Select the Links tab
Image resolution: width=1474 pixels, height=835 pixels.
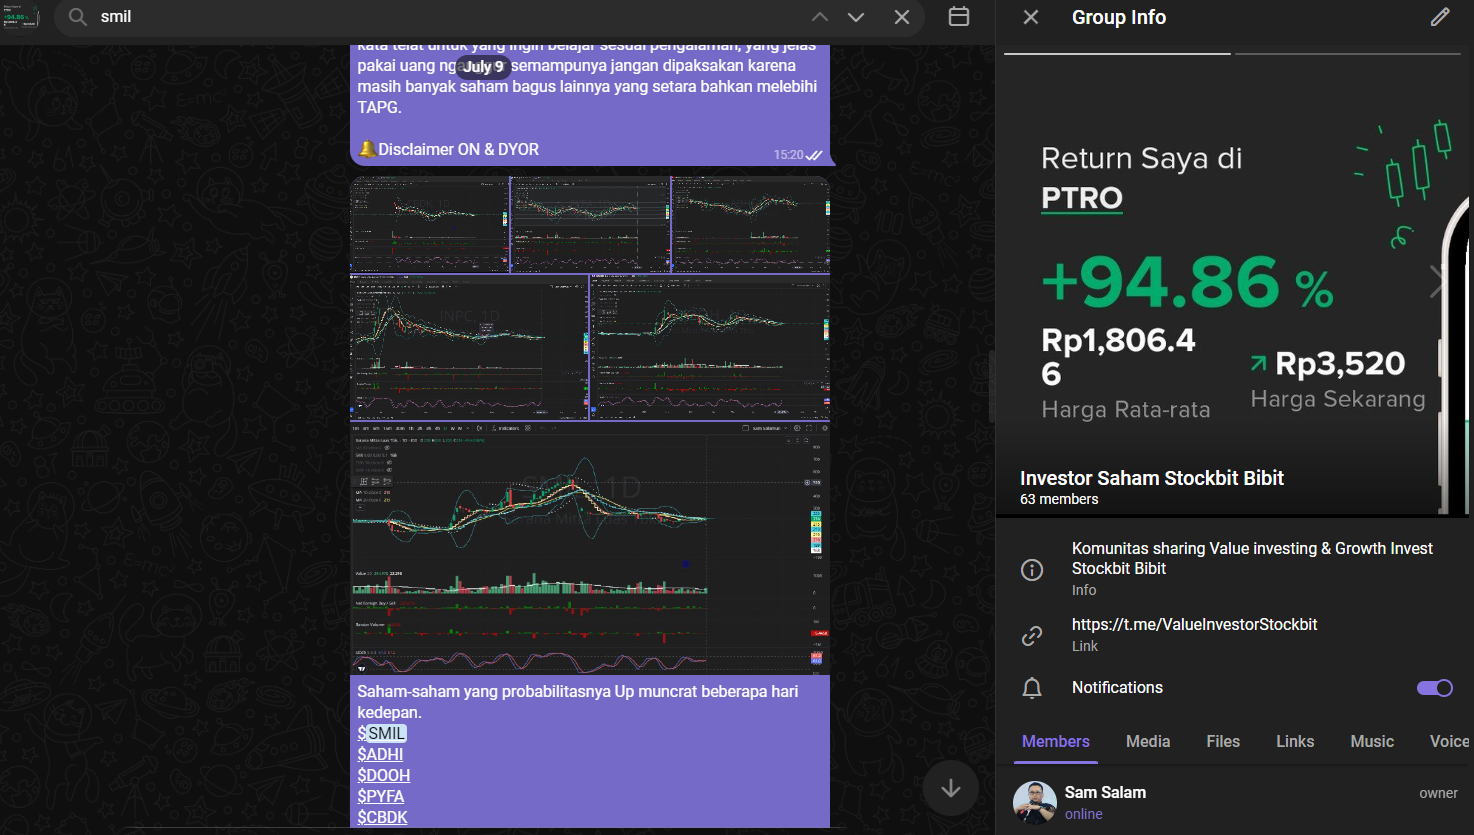coord(1295,741)
